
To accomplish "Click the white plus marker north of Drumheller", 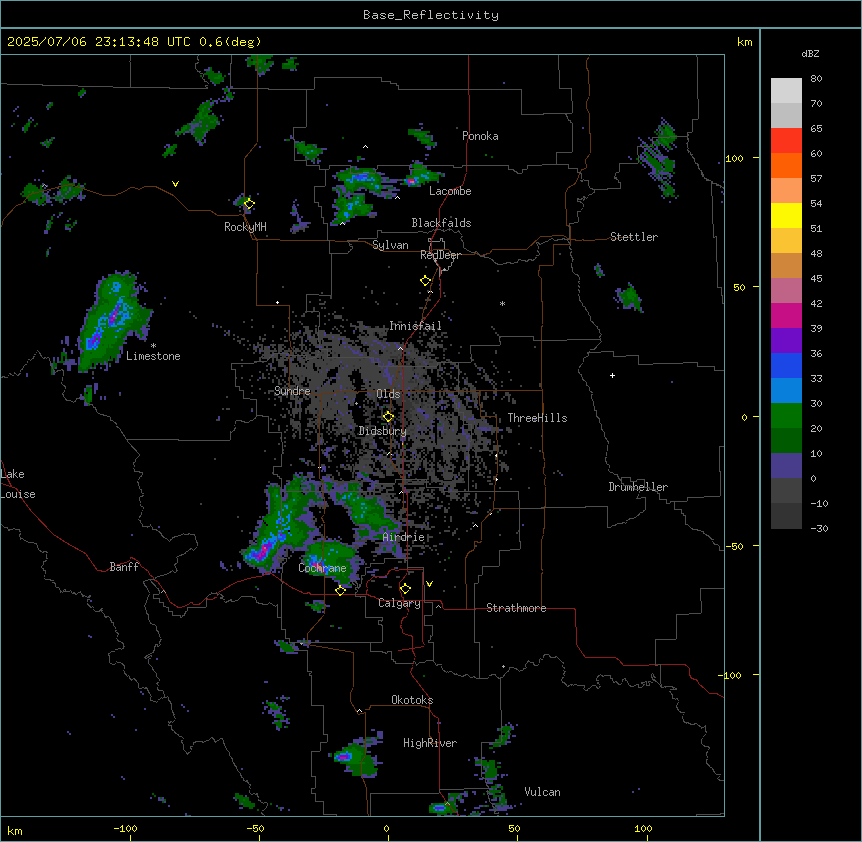I will coord(612,375).
